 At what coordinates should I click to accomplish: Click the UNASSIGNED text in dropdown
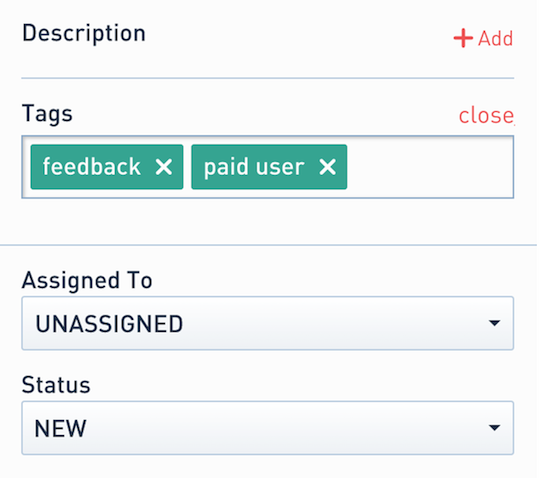109,324
